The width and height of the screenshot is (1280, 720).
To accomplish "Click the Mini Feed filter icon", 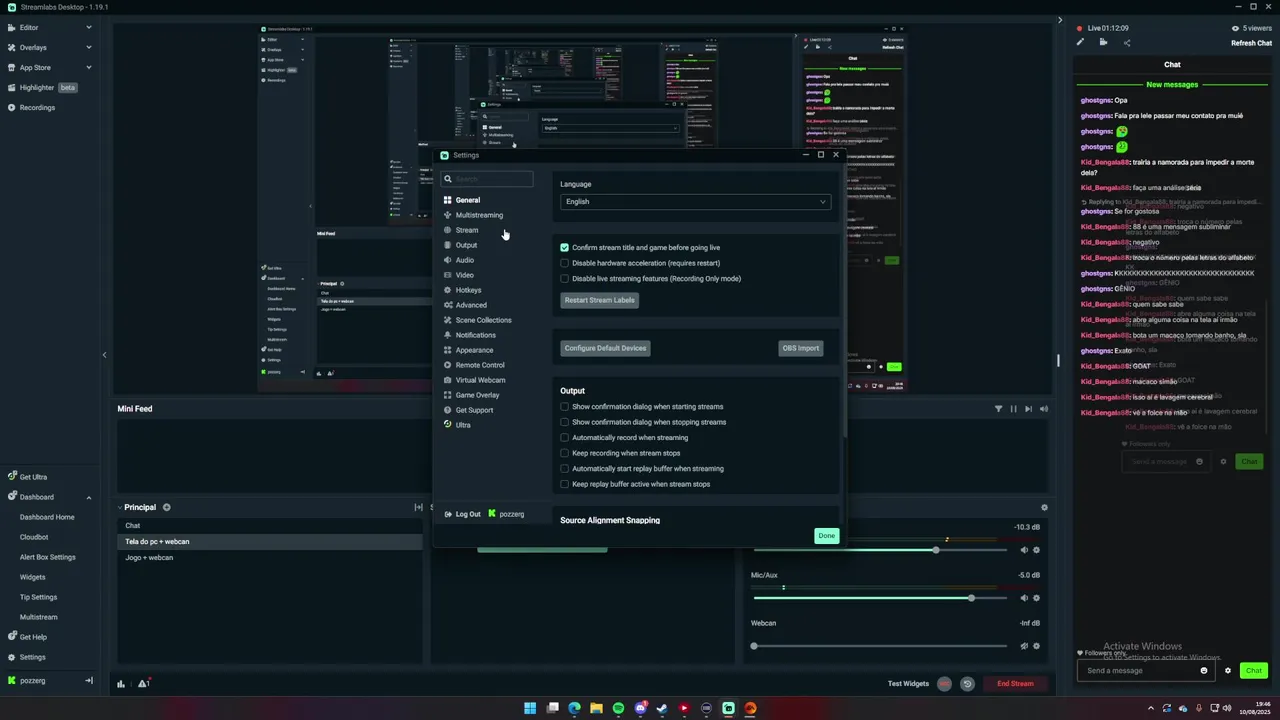I will point(998,409).
